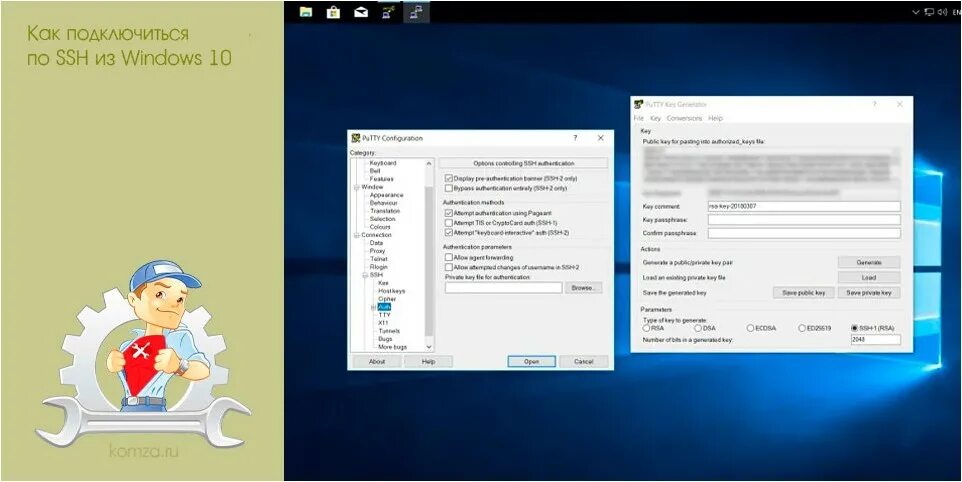
Task: Enable Allow agent forwarding checkbox
Action: click(x=448, y=258)
